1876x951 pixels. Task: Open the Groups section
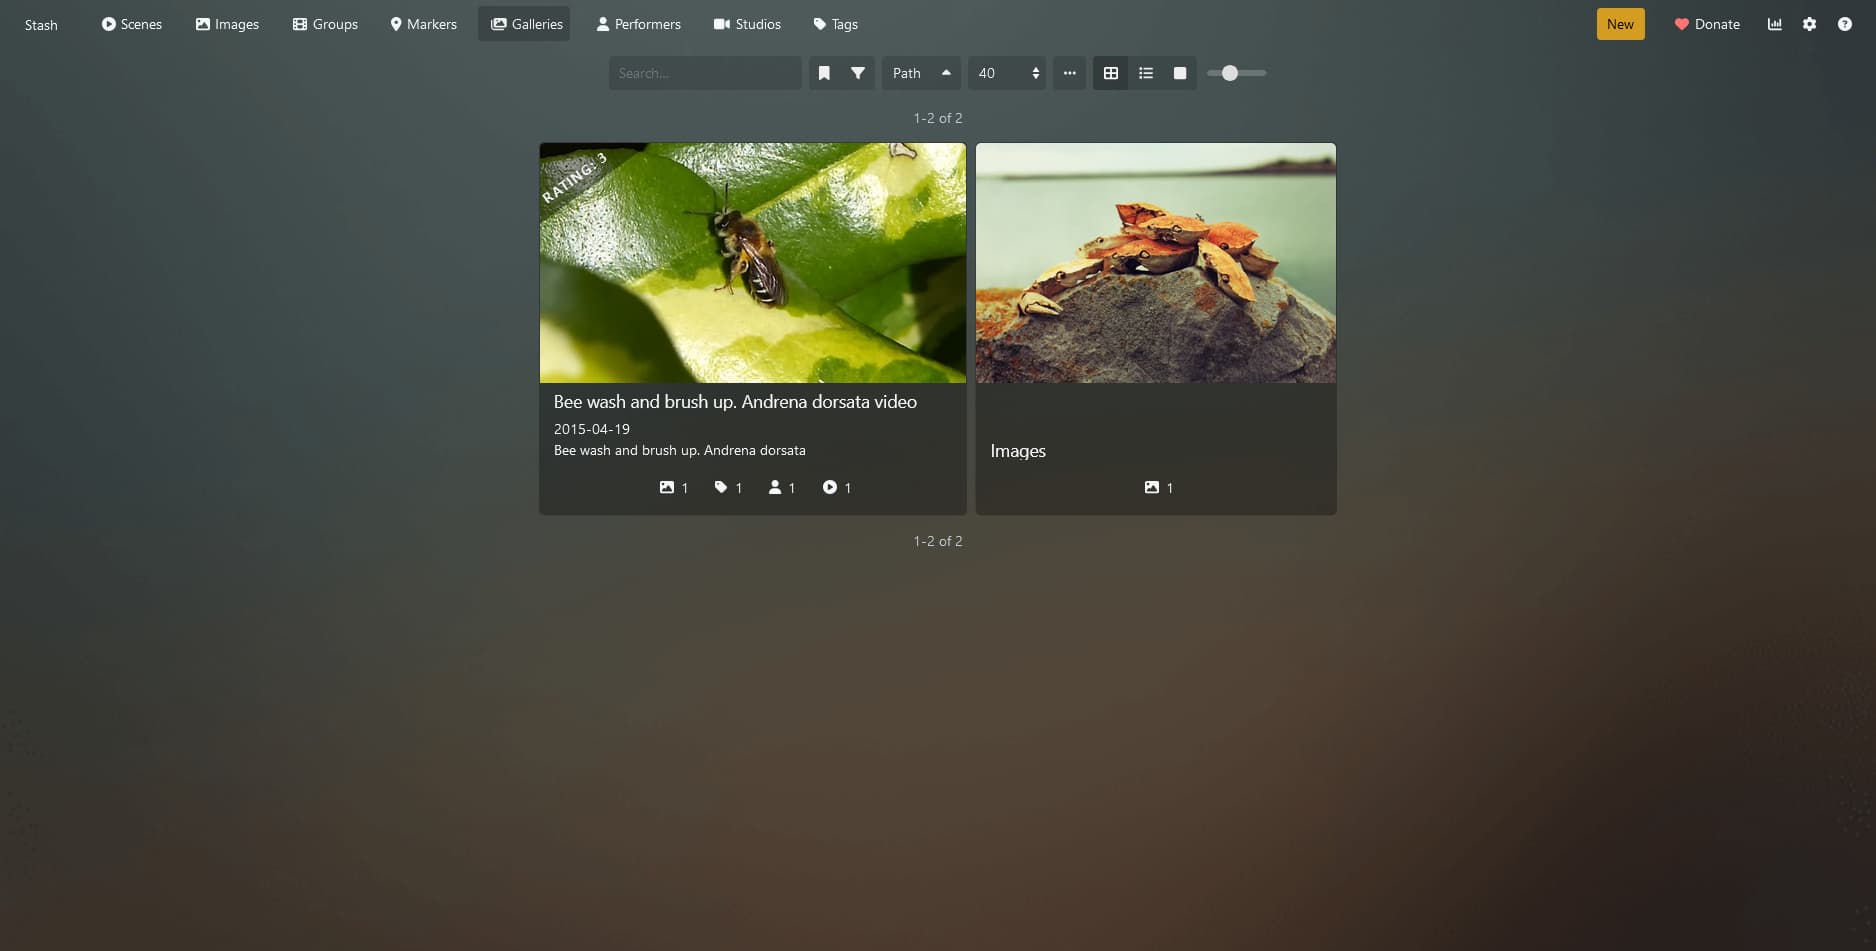[x=325, y=24]
